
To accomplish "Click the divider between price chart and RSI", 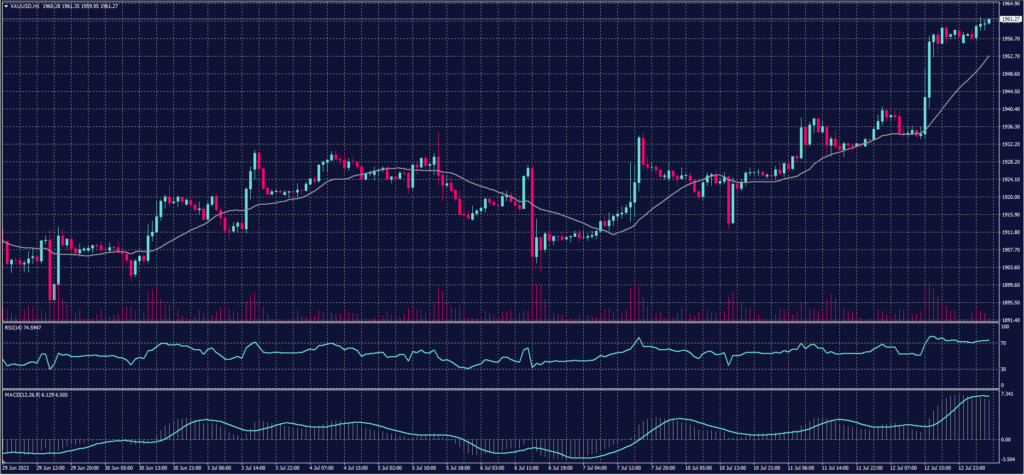I will click(500, 322).
